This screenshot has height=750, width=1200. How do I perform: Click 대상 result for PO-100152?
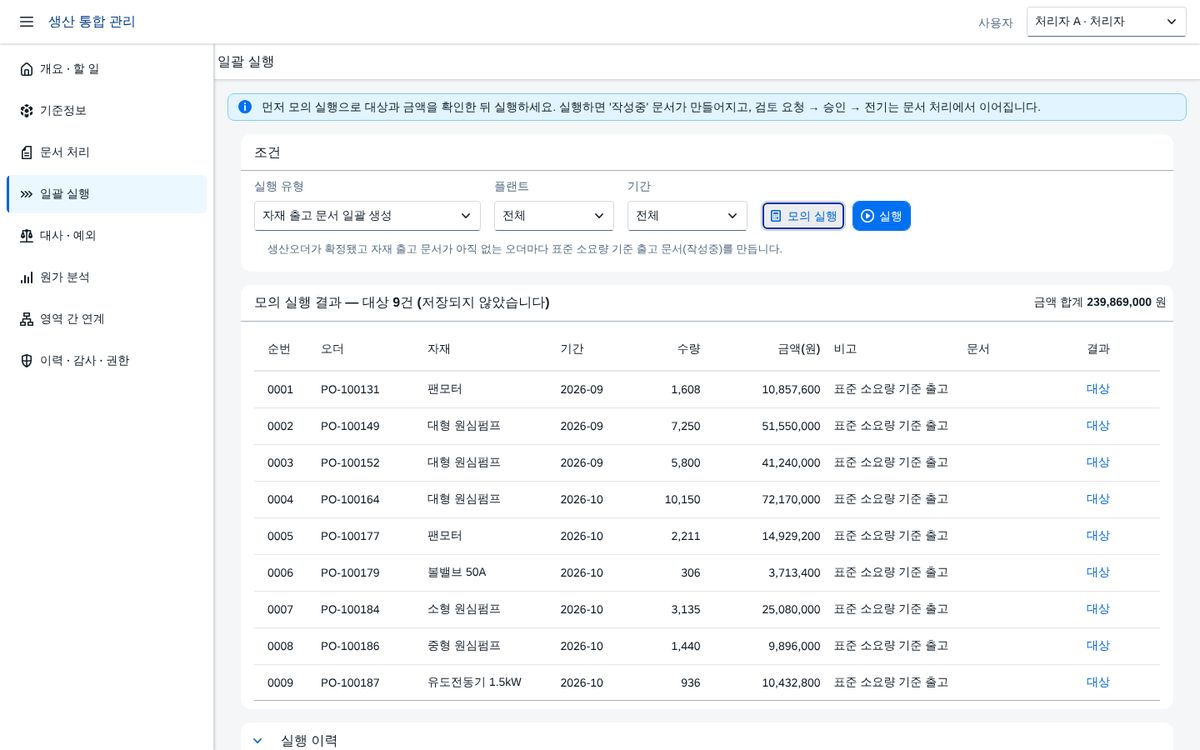click(1098, 463)
